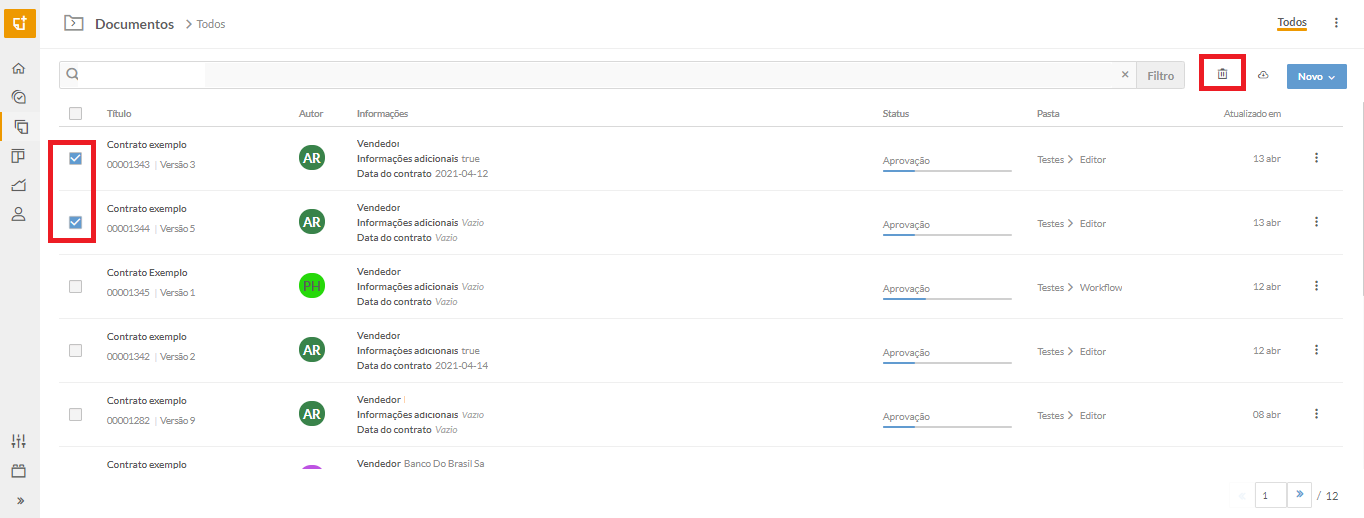Sort by Título column header
The image size is (1364, 518).
[119, 114]
